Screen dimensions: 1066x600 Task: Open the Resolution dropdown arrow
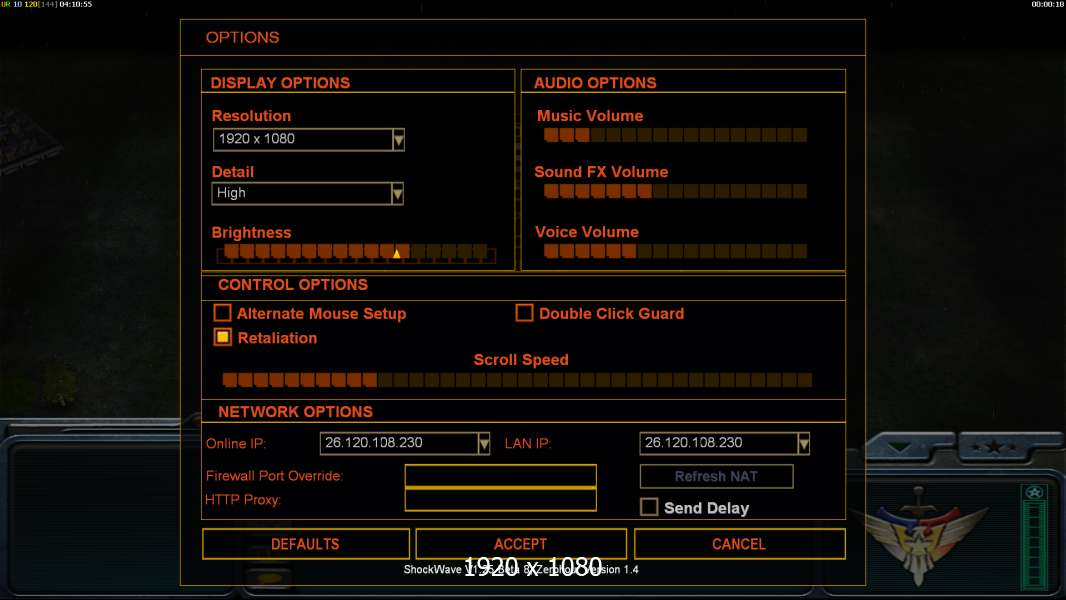(398, 139)
